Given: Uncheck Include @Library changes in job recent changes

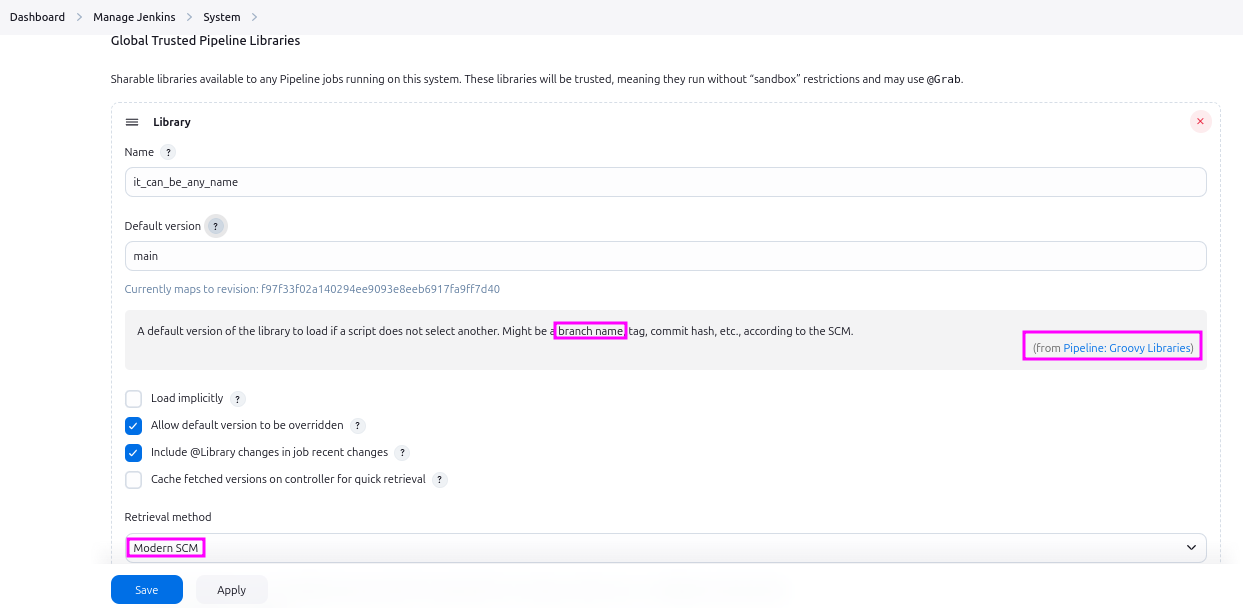Looking at the screenshot, I should point(134,453).
